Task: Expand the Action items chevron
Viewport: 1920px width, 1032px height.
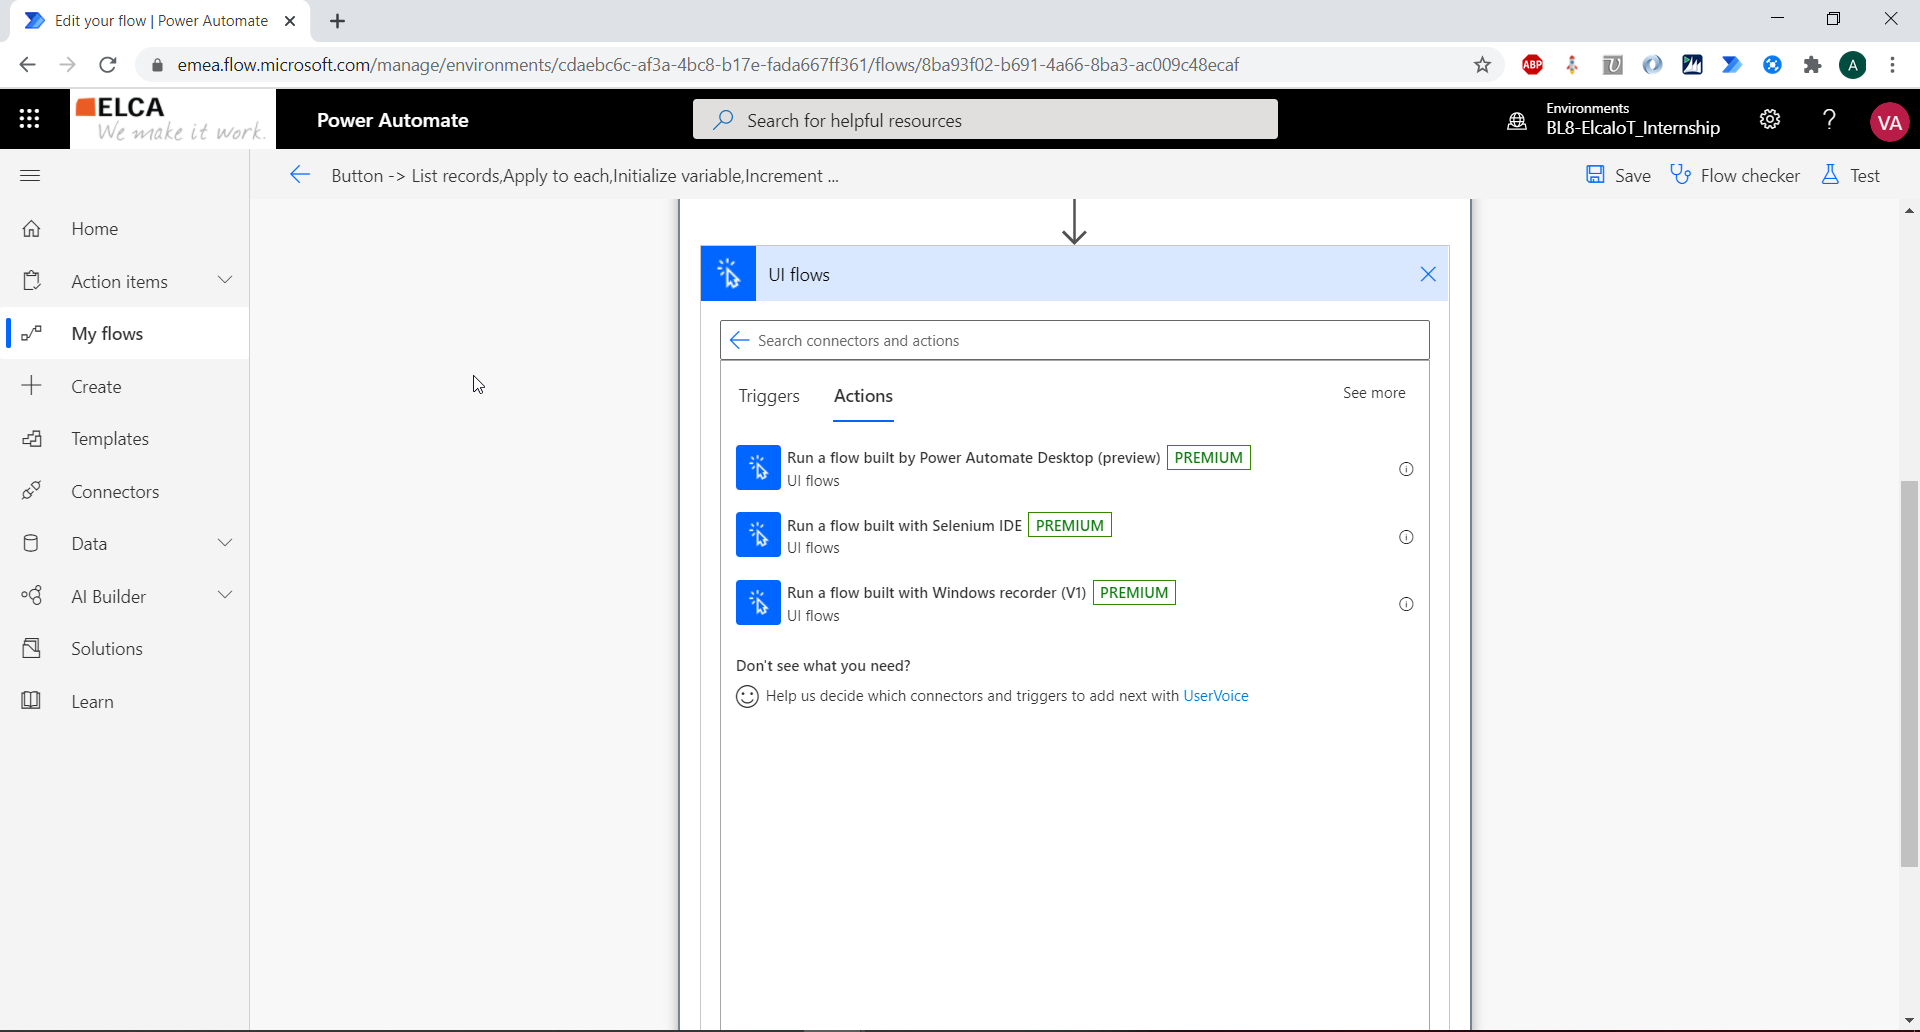Action: [225, 280]
